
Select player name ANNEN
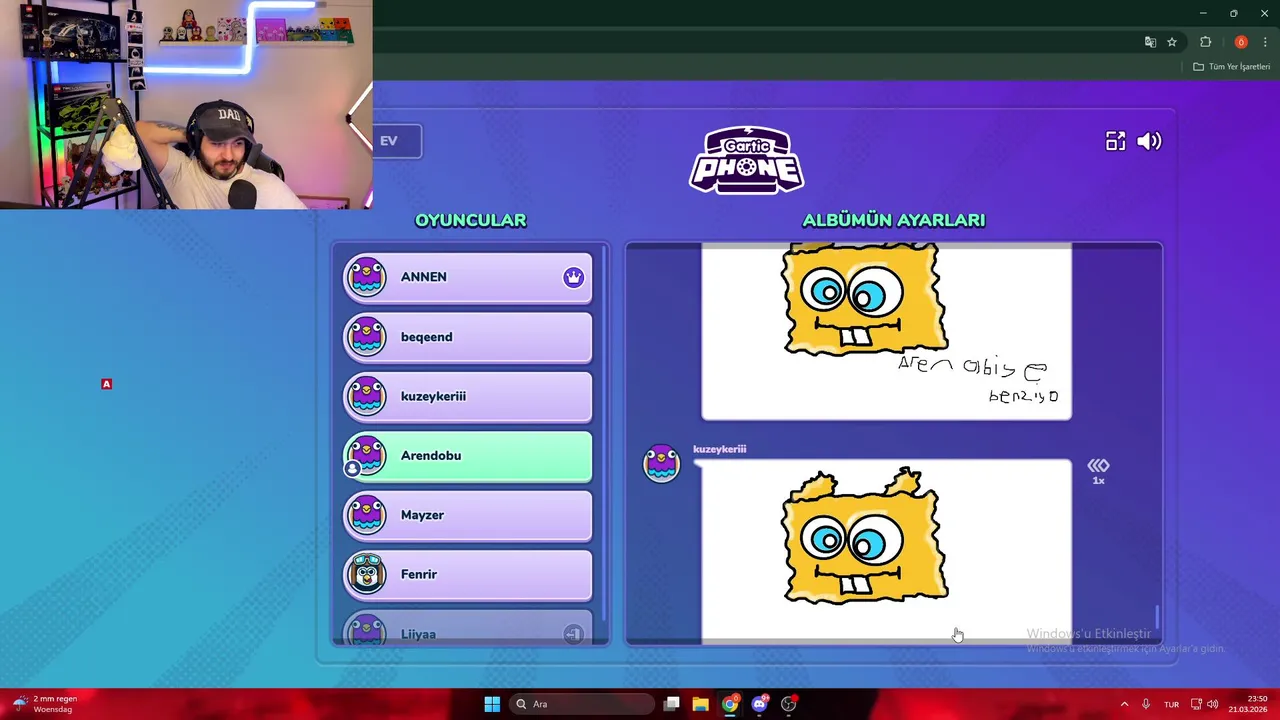click(424, 277)
